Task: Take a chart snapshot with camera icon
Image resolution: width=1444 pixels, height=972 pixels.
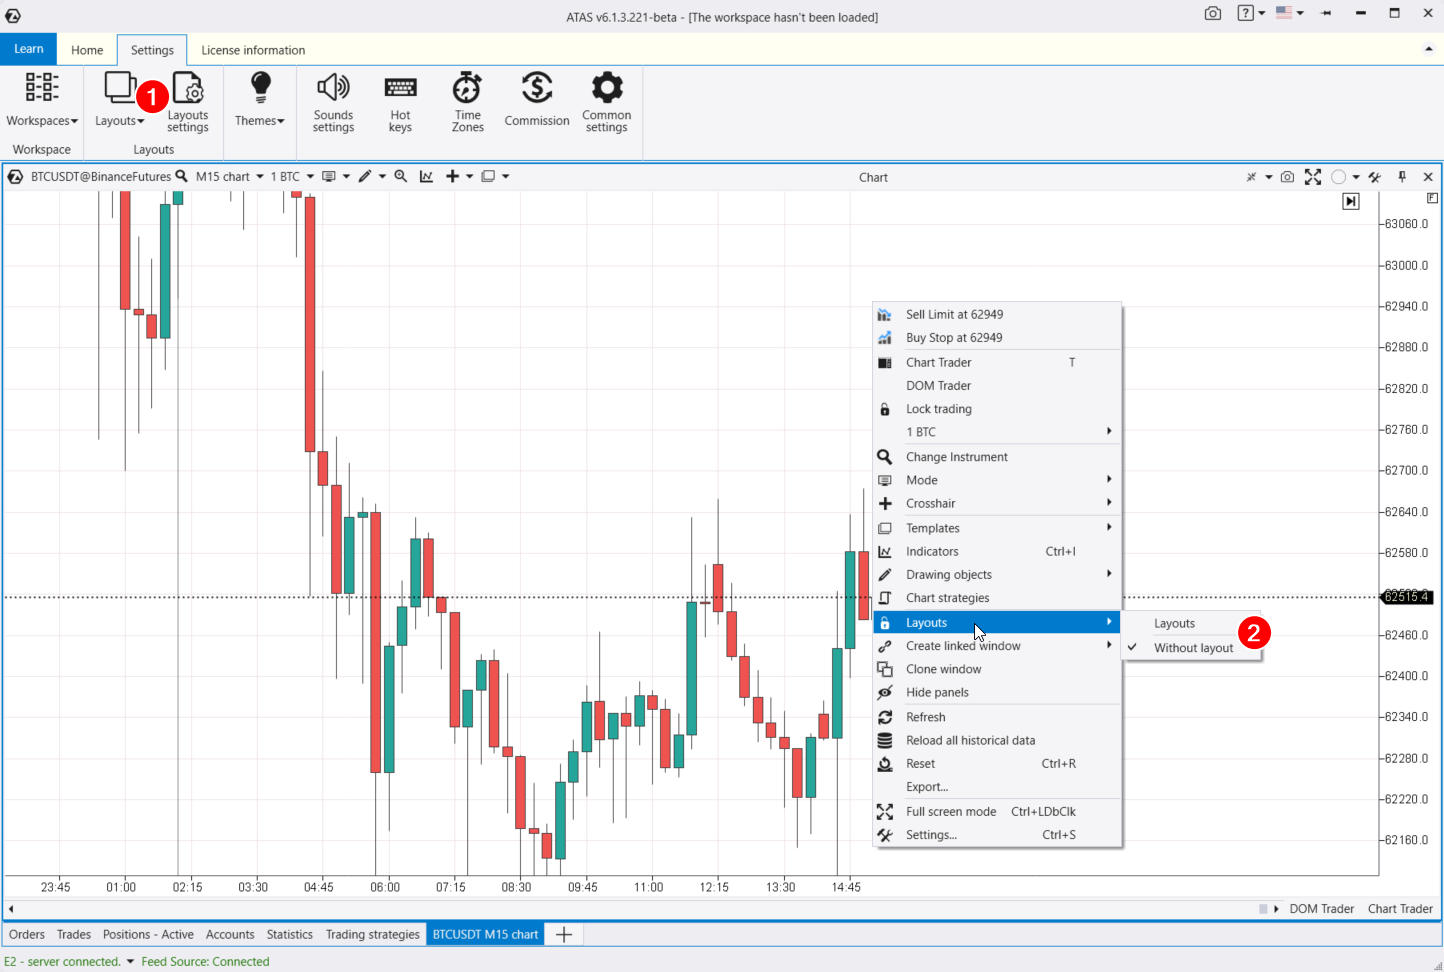Action: pos(1287,177)
